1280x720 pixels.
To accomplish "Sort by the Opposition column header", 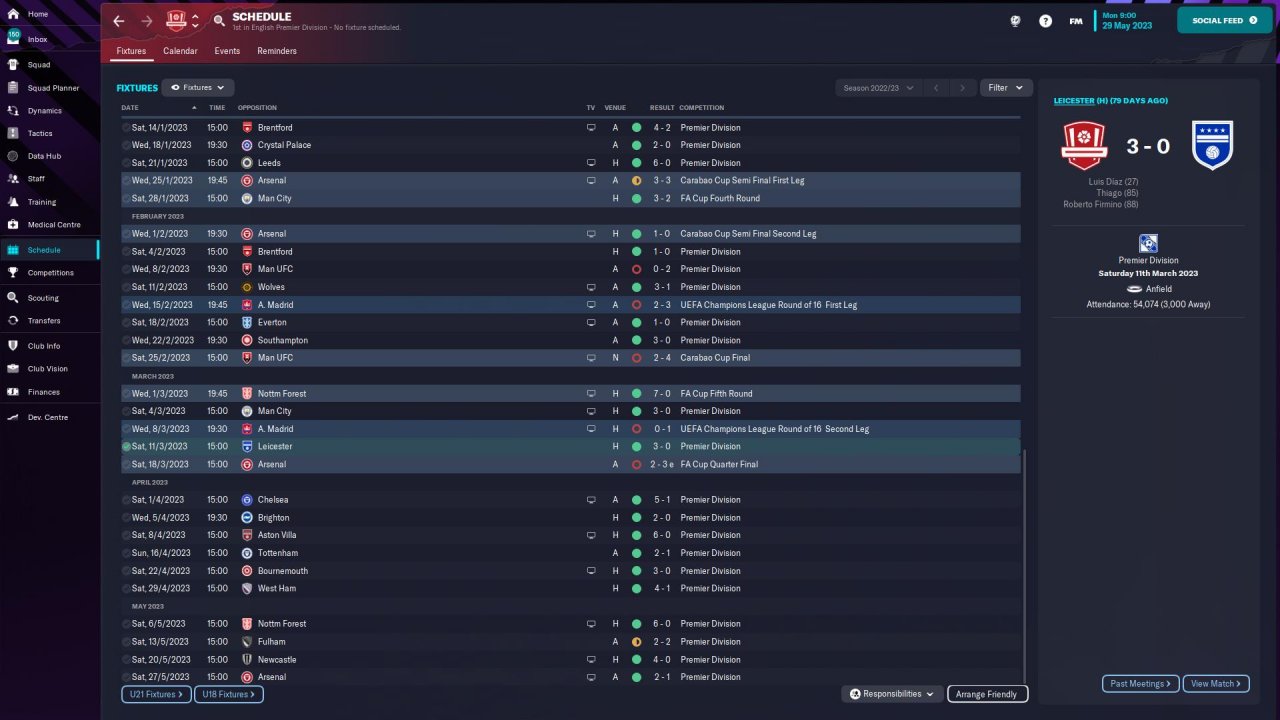I will point(257,108).
